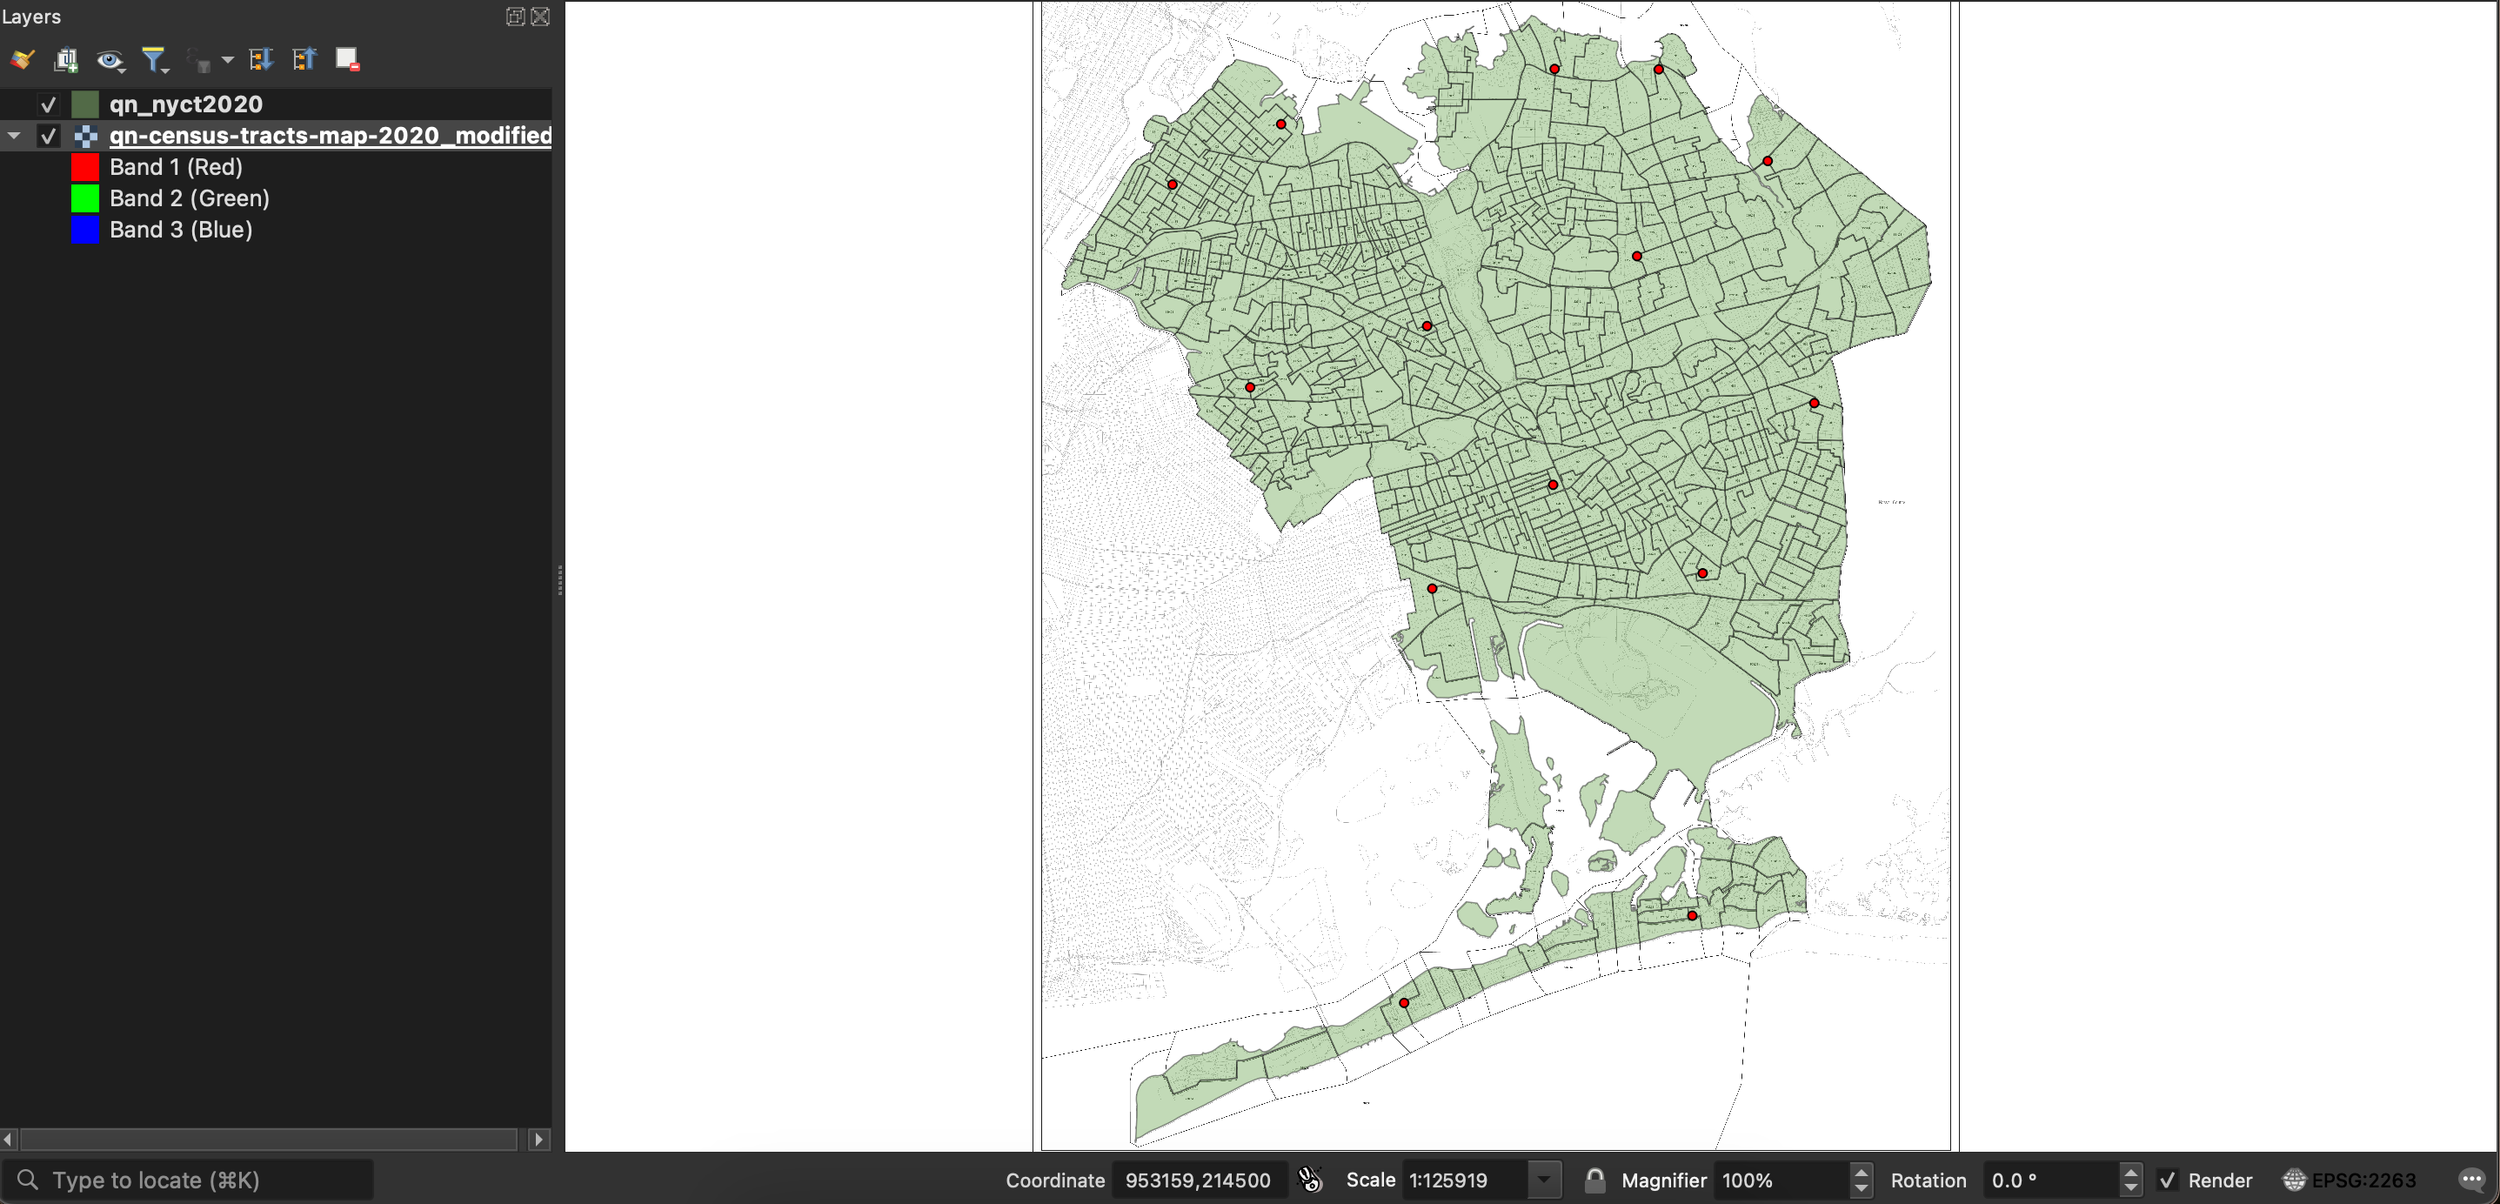Image resolution: width=2500 pixels, height=1204 pixels.
Task: Disable the Render checkbox
Action: 2167,1180
